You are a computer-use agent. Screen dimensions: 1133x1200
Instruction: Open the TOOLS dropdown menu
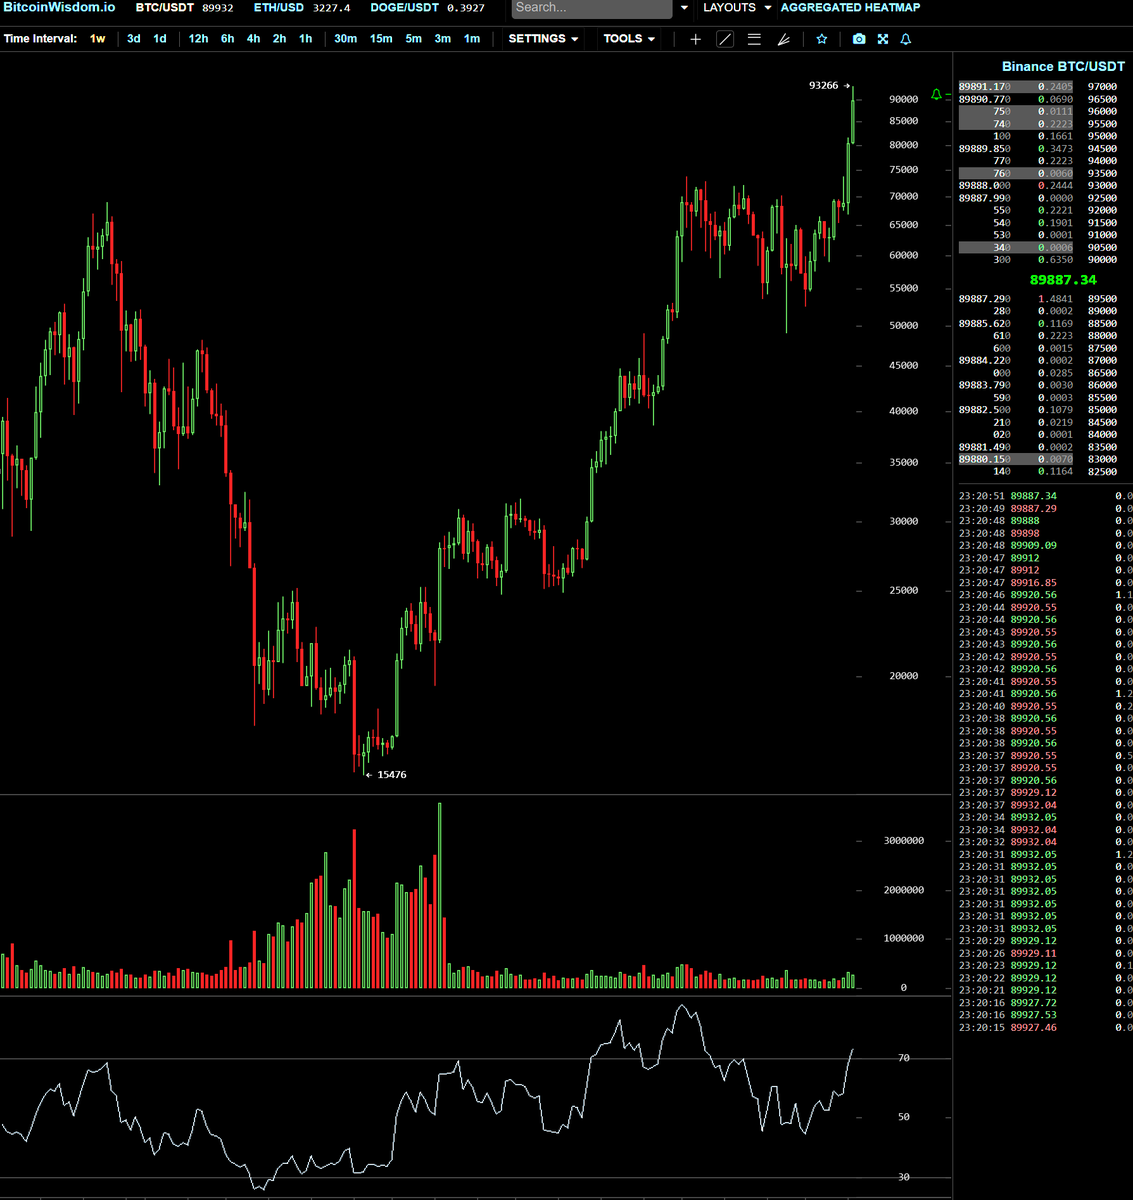[629, 39]
